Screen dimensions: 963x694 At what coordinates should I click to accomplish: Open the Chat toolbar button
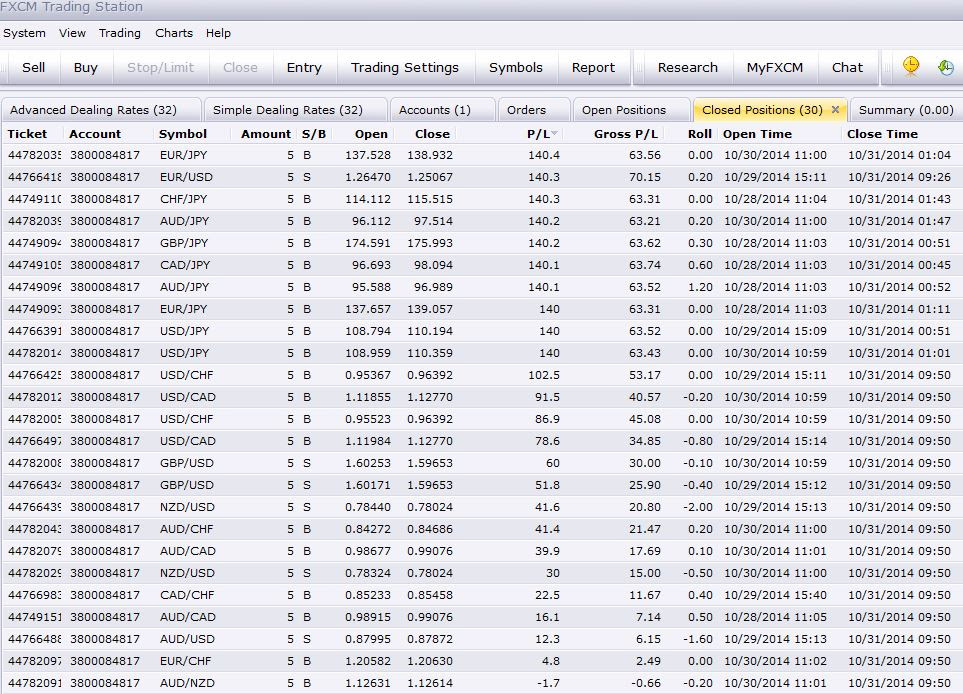[x=847, y=68]
